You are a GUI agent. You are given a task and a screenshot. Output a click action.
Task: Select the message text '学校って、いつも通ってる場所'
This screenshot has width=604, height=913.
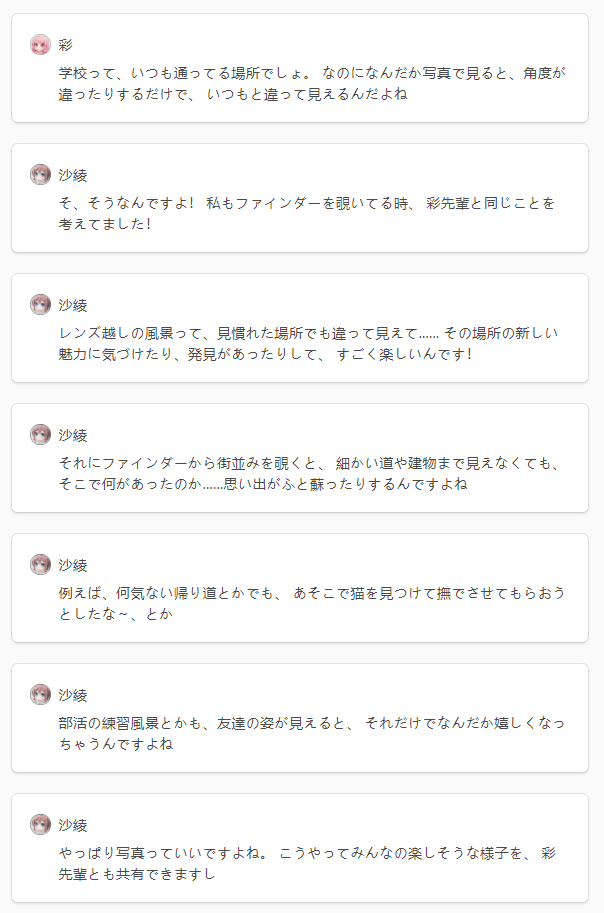(x=312, y=83)
